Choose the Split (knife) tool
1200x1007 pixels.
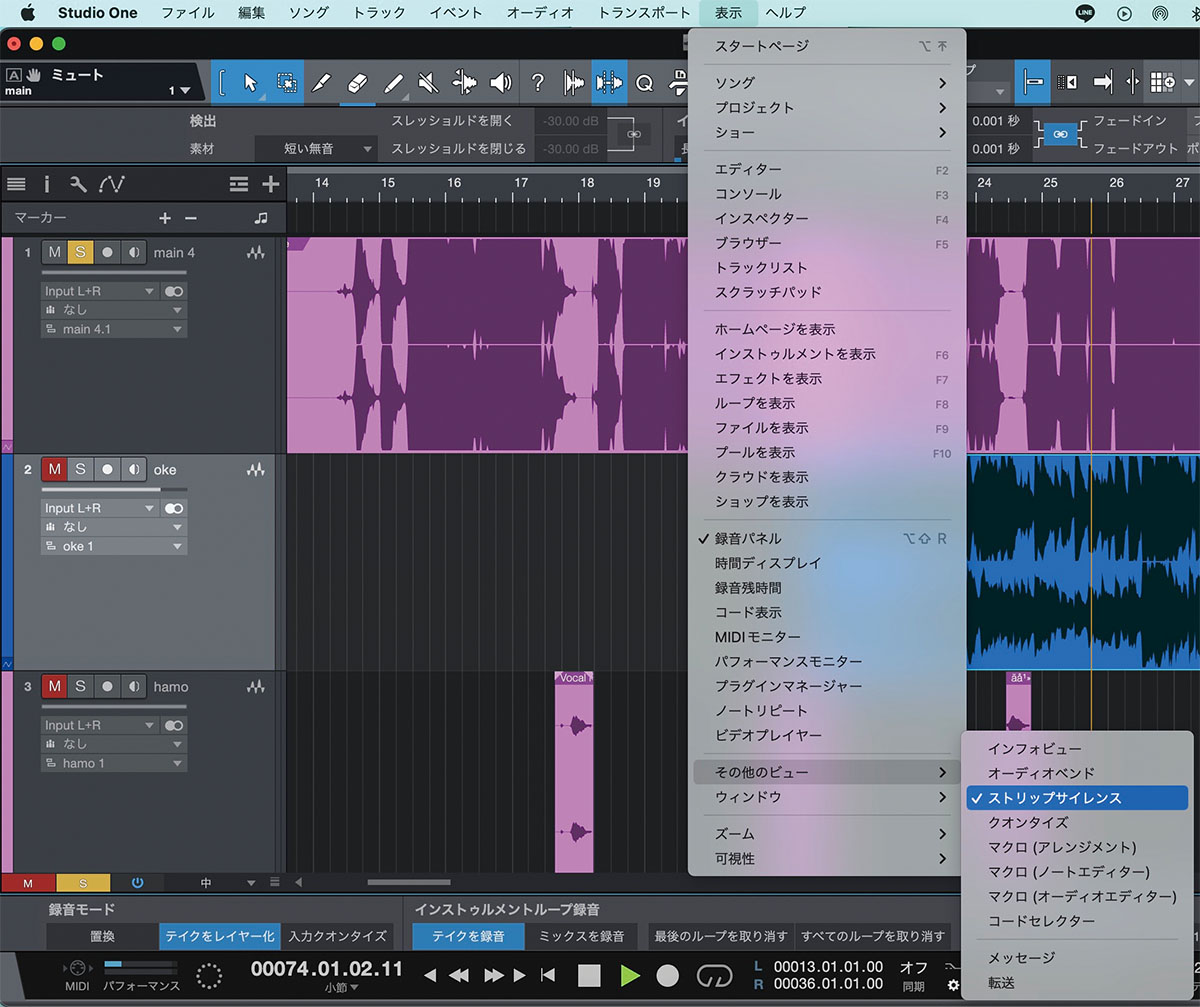pyautogui.click(x=322, y=83)
